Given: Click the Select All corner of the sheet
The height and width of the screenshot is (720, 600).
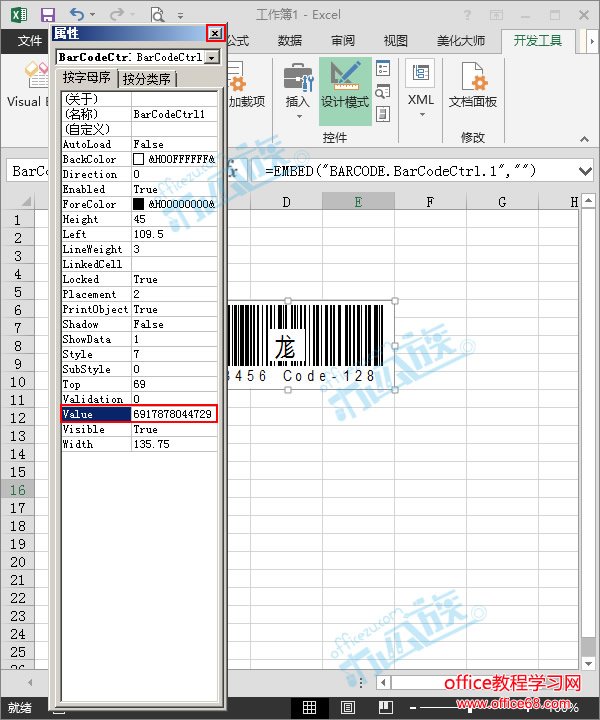Looking at the screenshot, I should (25, 201).
